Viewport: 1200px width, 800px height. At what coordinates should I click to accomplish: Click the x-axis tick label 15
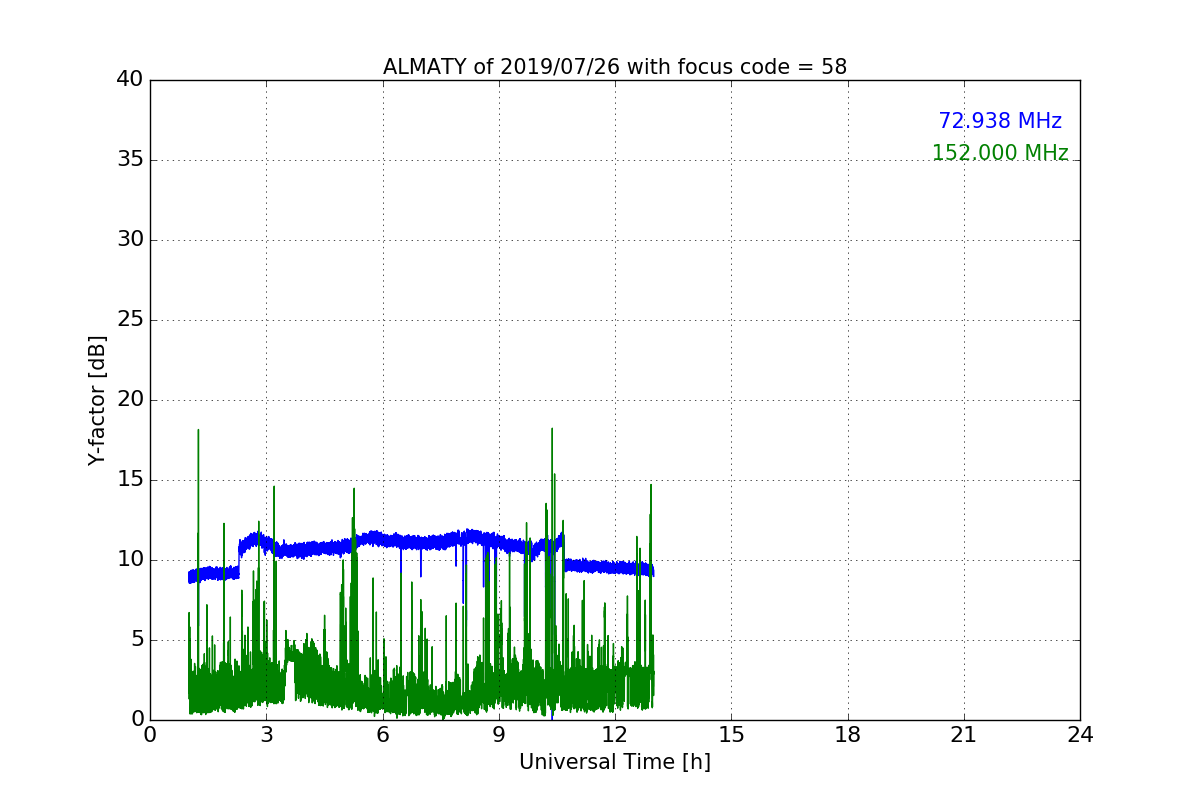[731, 734]
